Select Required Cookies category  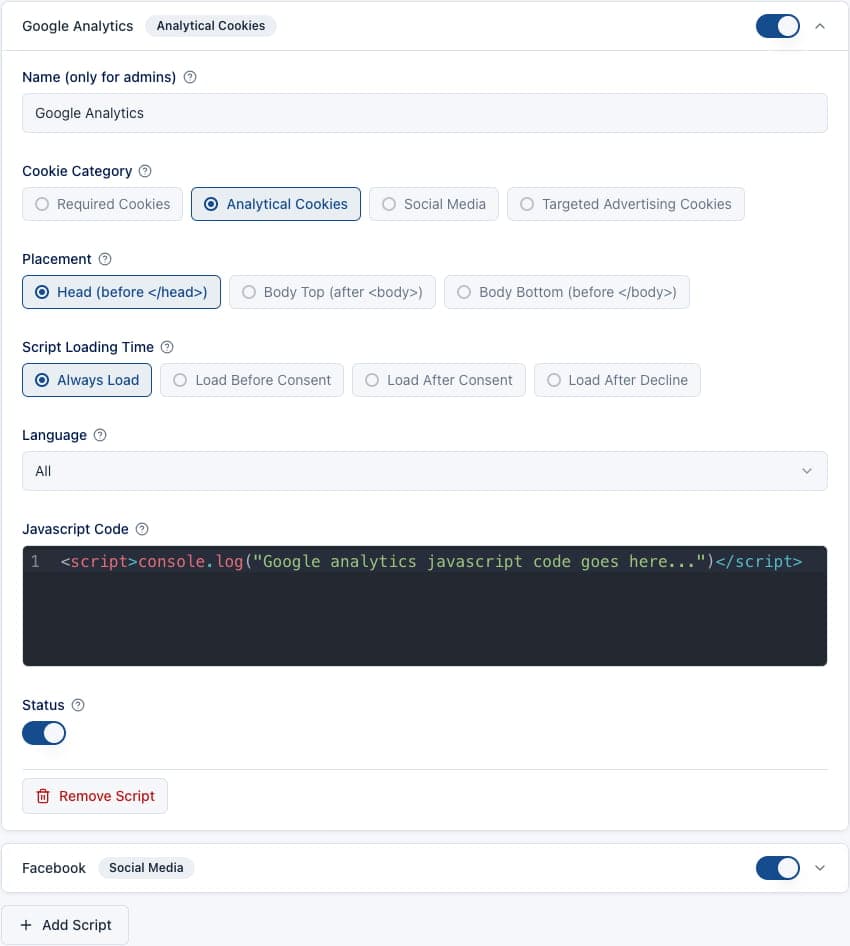tap(103, 205)
